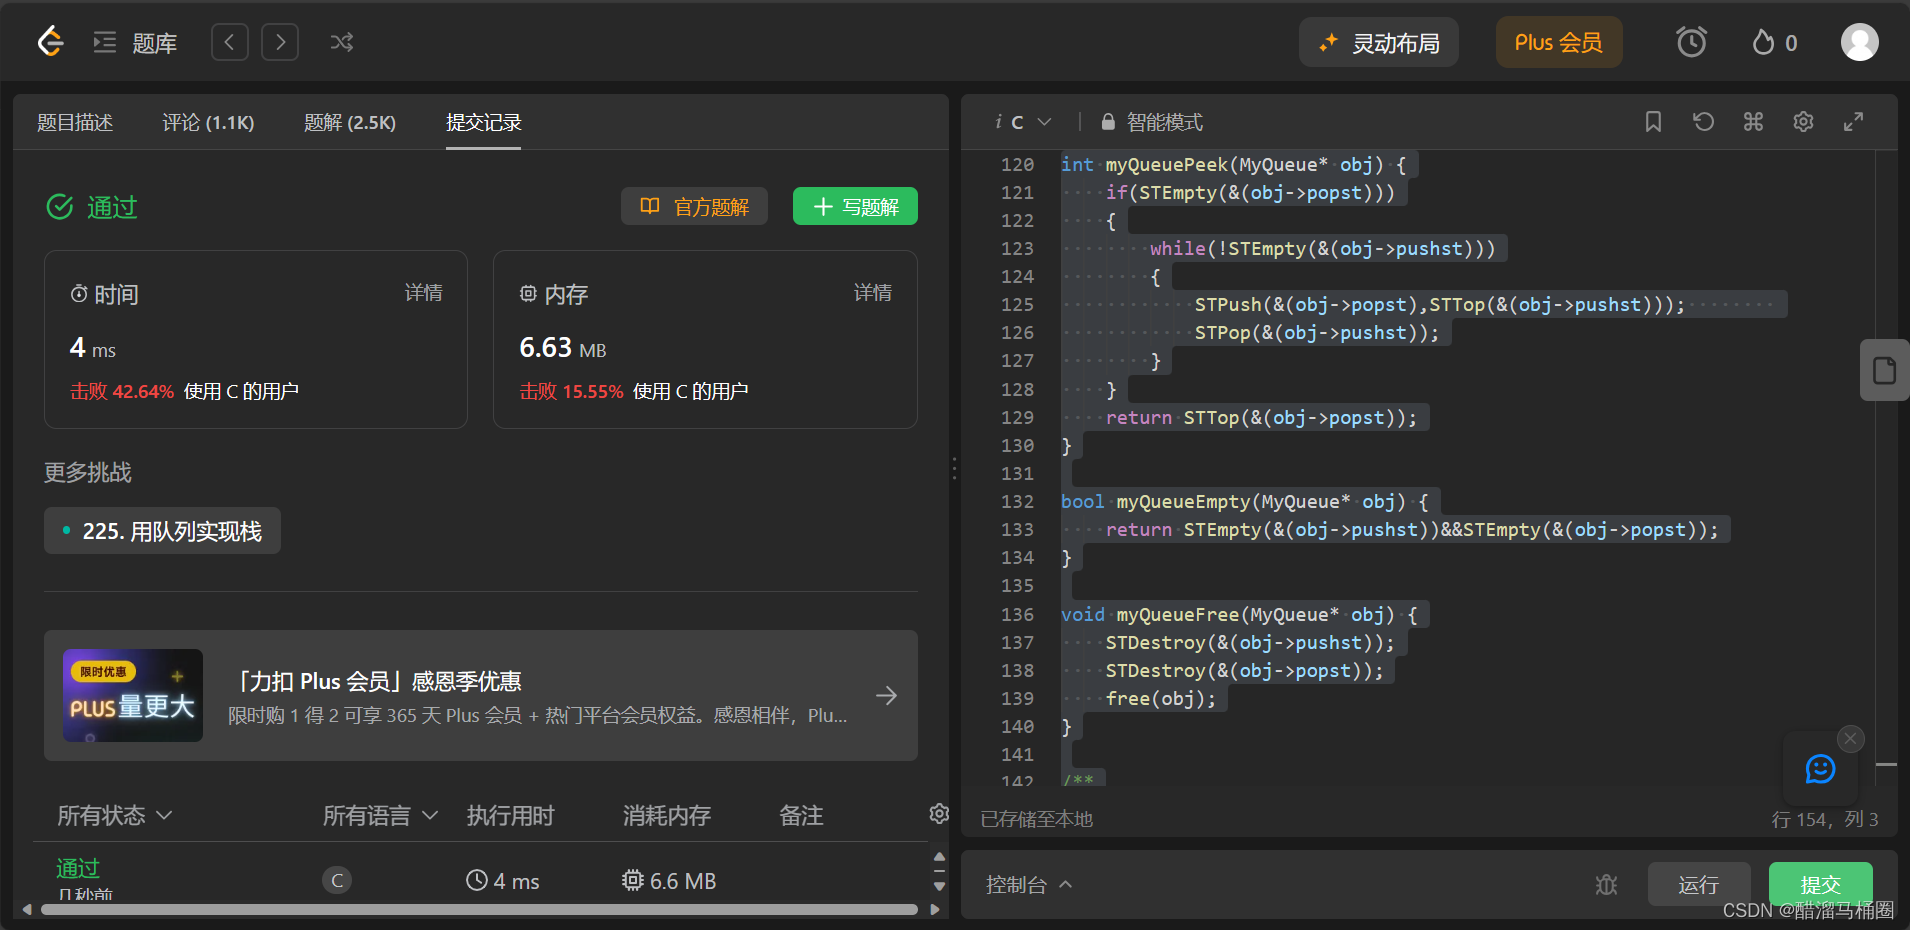Open challenge 225. 用队列实现栈
The image size is (1910, 930).
coord(162,531)
